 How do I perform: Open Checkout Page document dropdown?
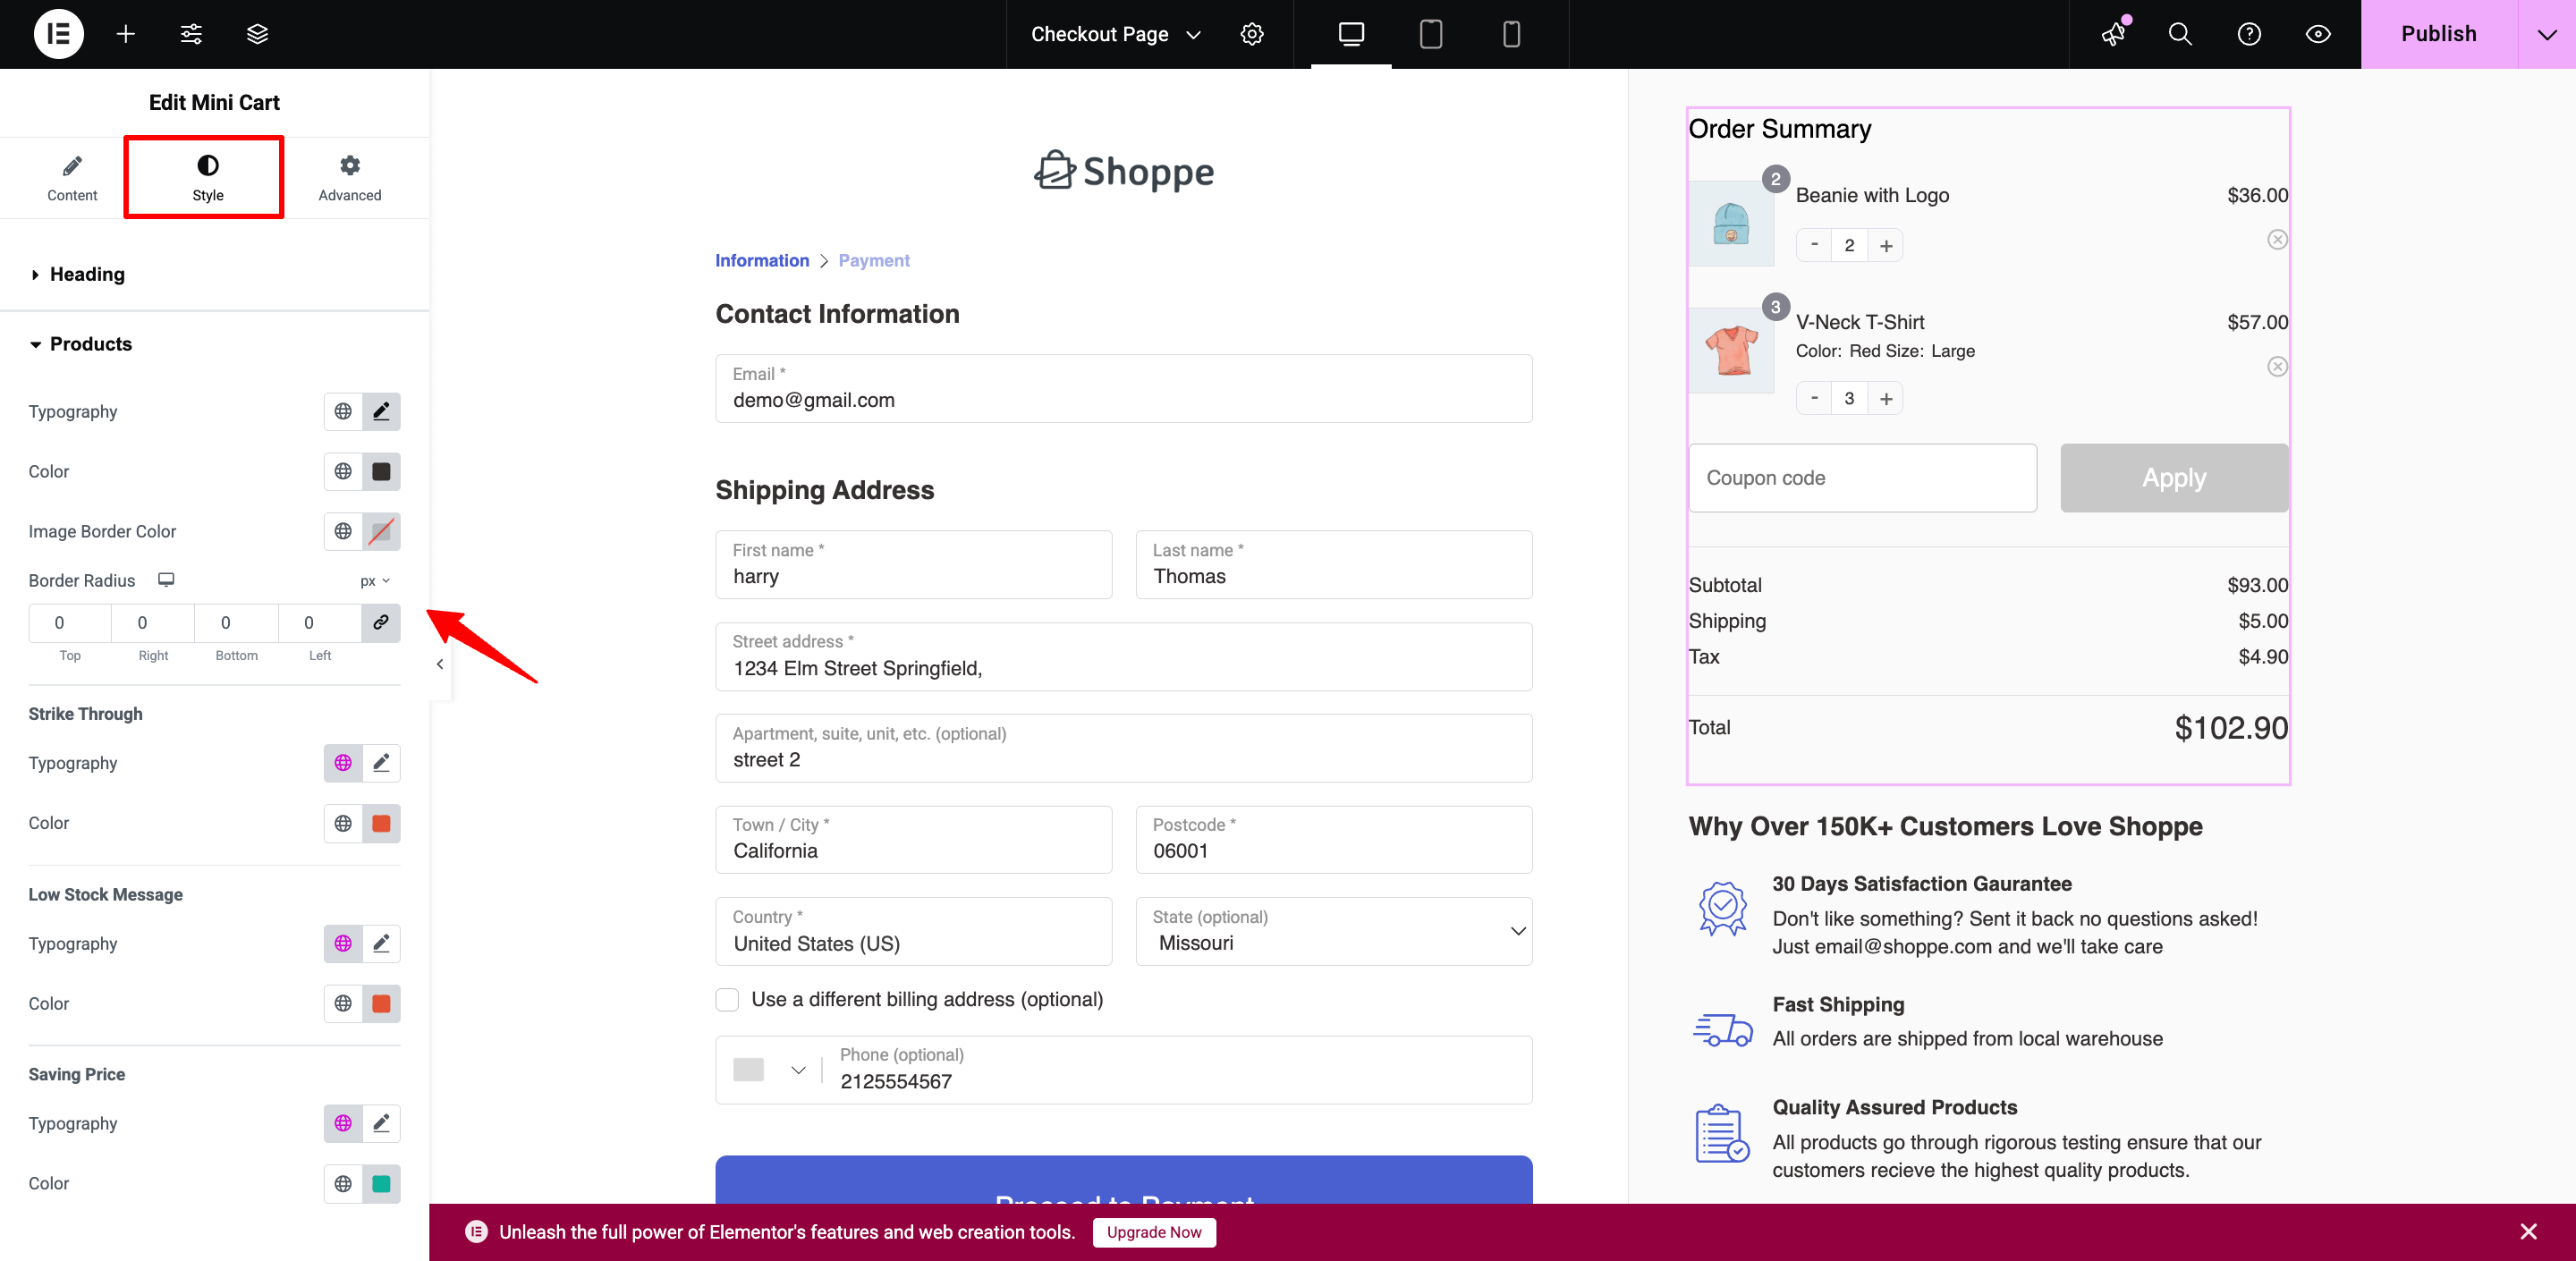(x=1115, y=34)
